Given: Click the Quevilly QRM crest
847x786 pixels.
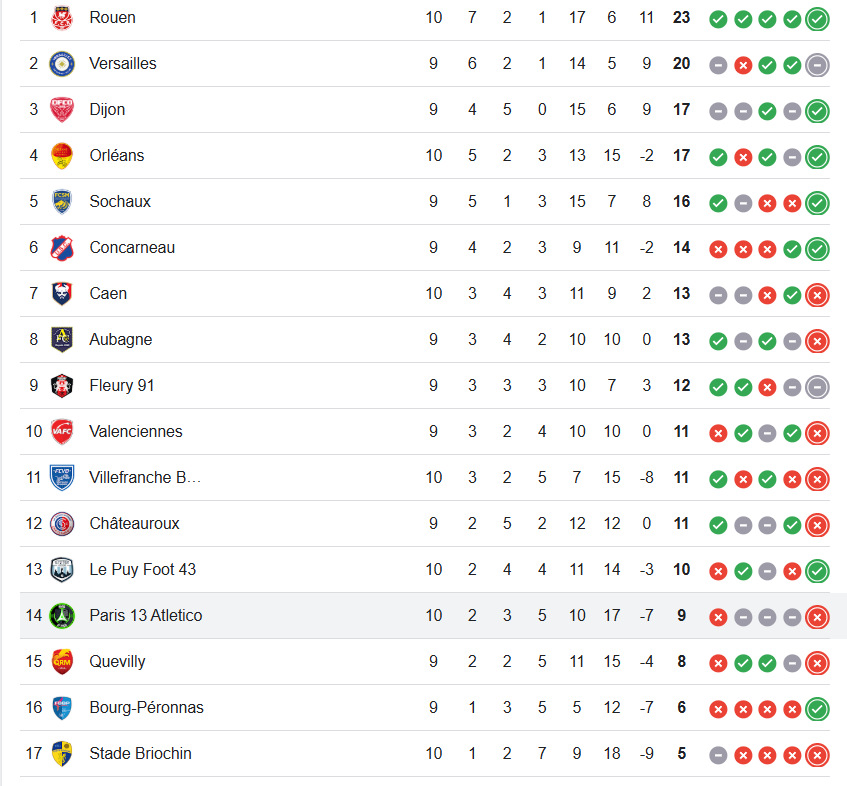Looking at the screenshot, I should click(62, 662).
